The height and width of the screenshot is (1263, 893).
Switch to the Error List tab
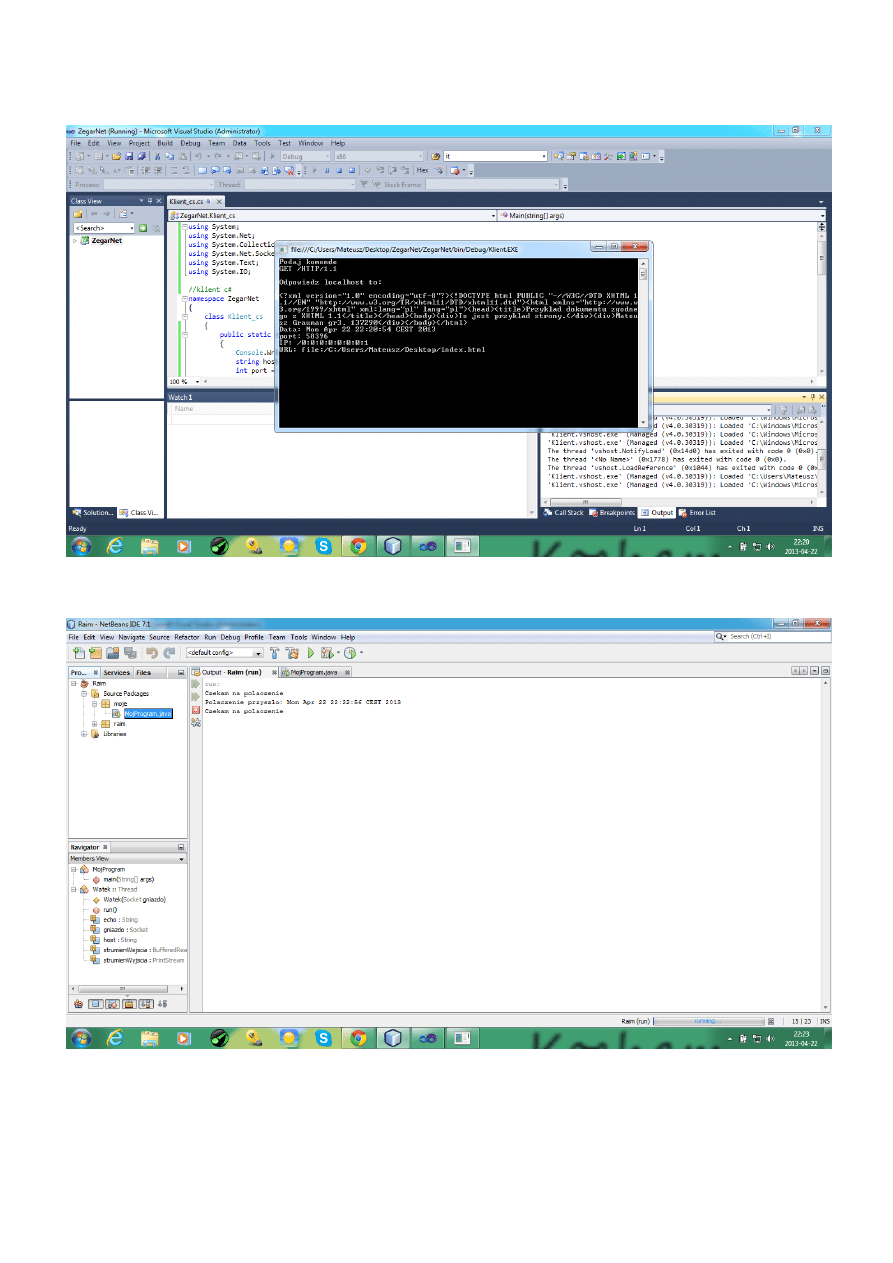click(x=701, y=513)
